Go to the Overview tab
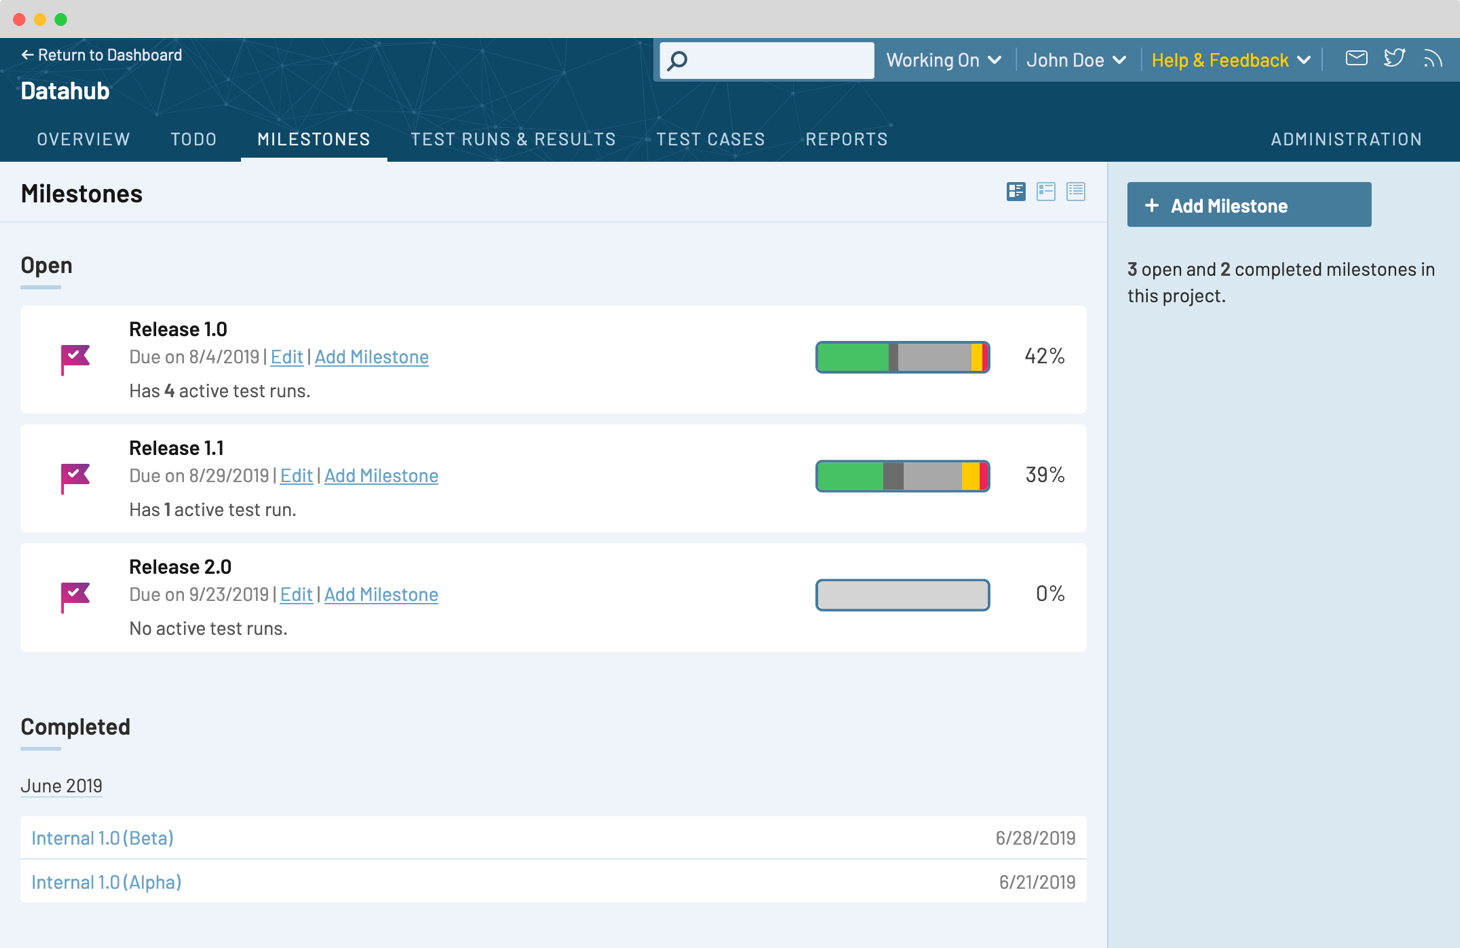 pos(84,139)
